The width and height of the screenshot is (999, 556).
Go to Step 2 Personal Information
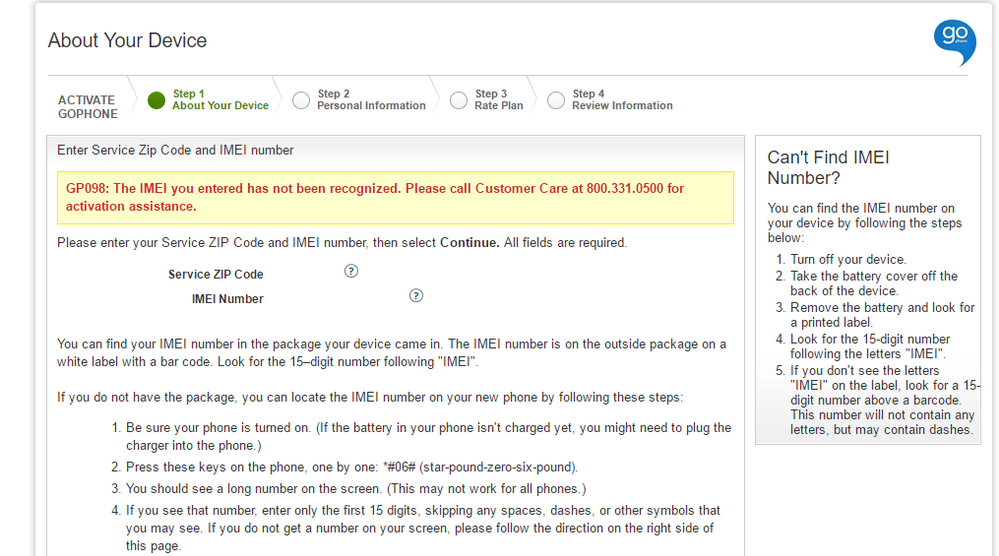[371, 100]
